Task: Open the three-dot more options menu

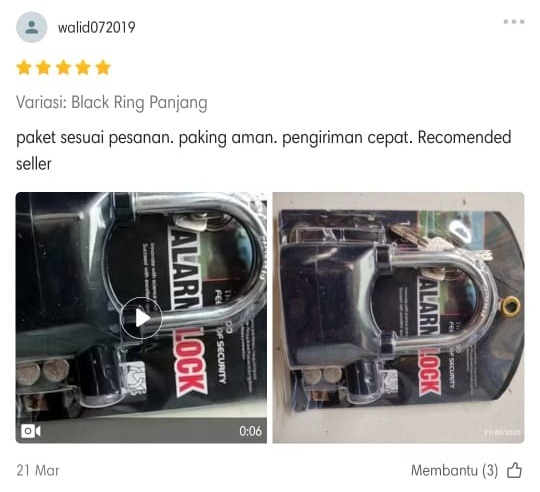Action: [513, 22]
